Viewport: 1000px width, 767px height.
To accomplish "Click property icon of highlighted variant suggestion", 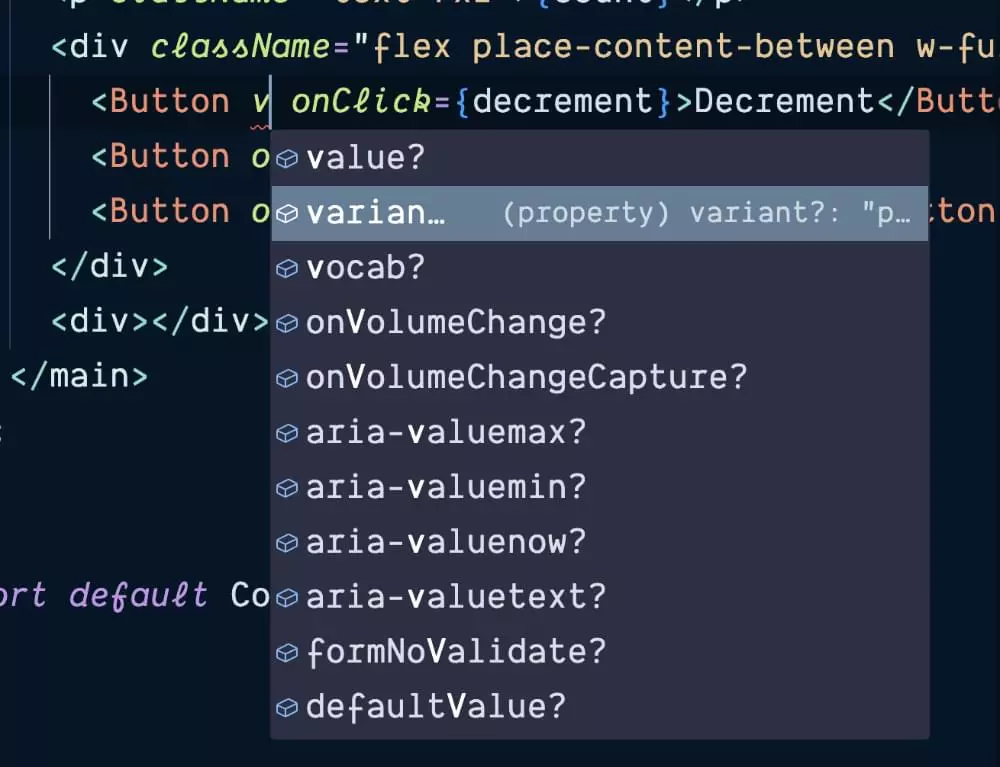I will (287, 213).
